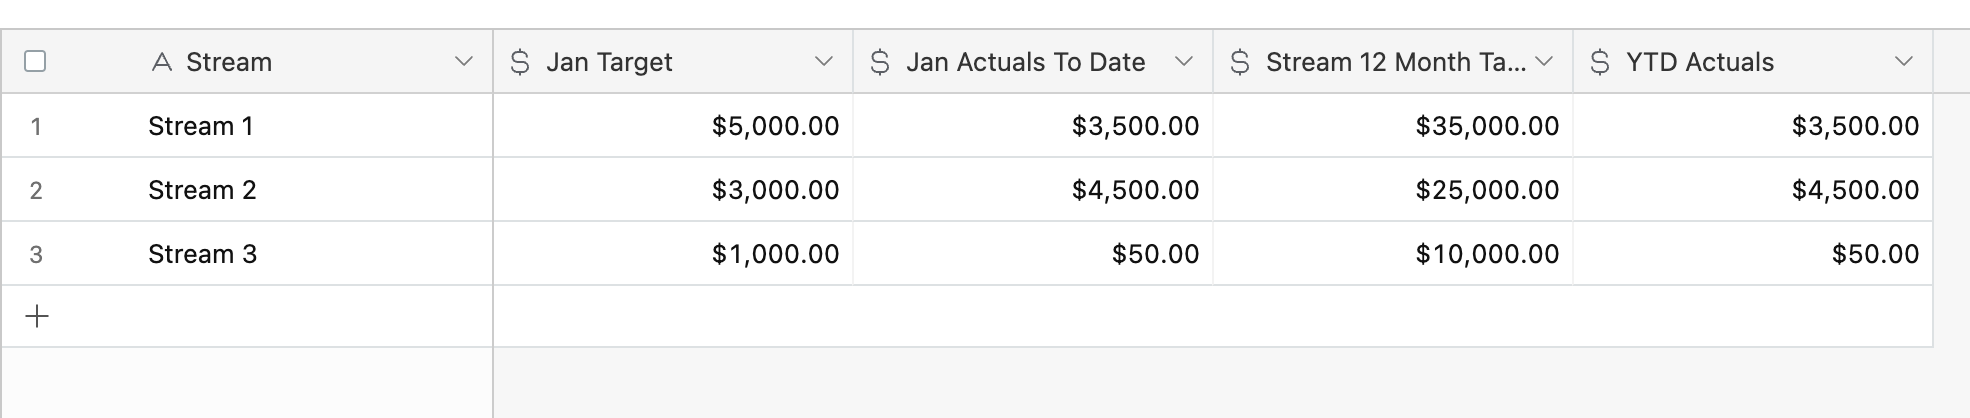Select row number 2
Viewport: 1970px width, 418px height.
[x=36, y=191]
